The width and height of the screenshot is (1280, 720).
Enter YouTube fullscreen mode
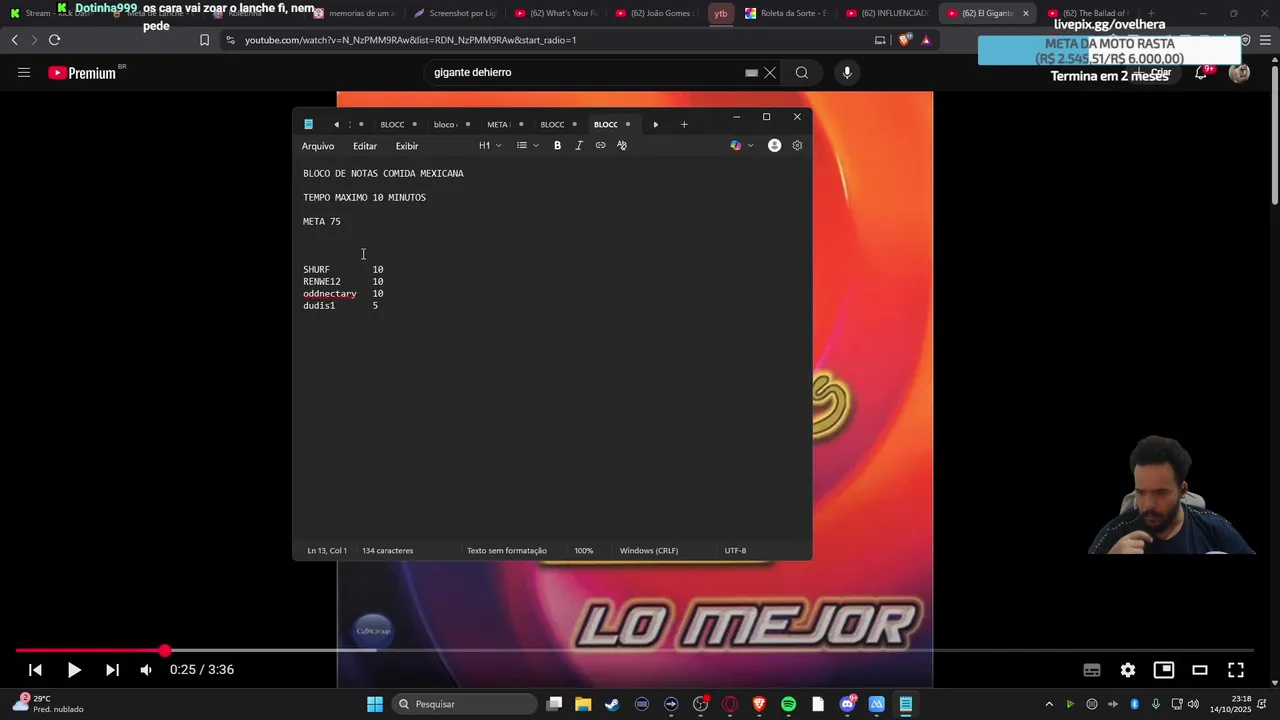[1236, 670]
